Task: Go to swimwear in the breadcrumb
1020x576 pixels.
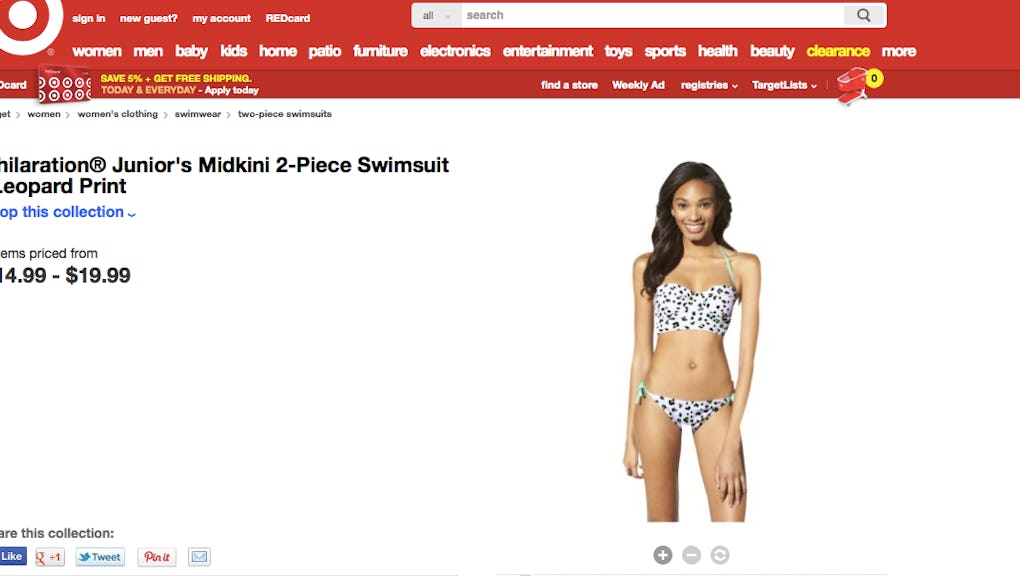Action: tap(198, 114)
